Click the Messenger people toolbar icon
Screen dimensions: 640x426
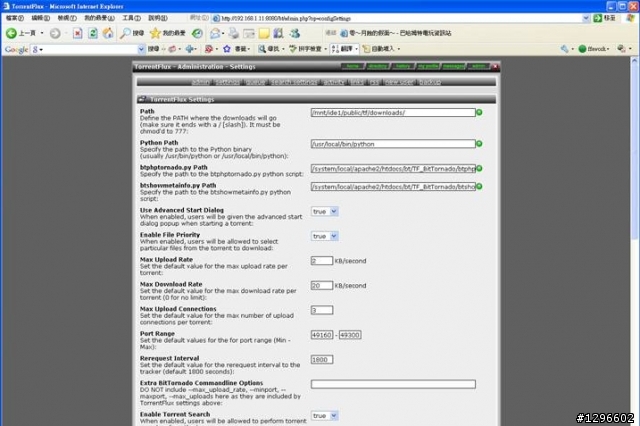click(x=295, y=33)
